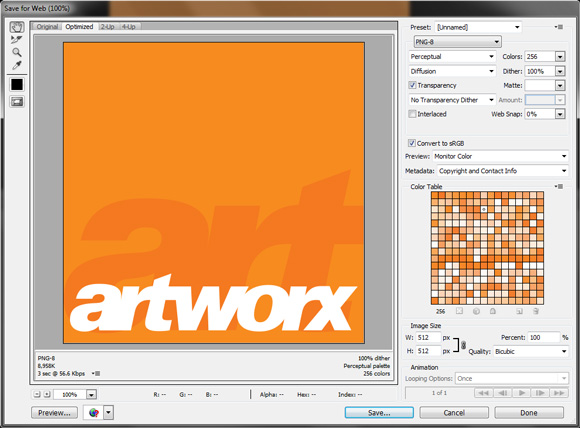Screen dimensions: 580x428
Task: Toggle slices visibility icon
Action: (x=17, y=101)
